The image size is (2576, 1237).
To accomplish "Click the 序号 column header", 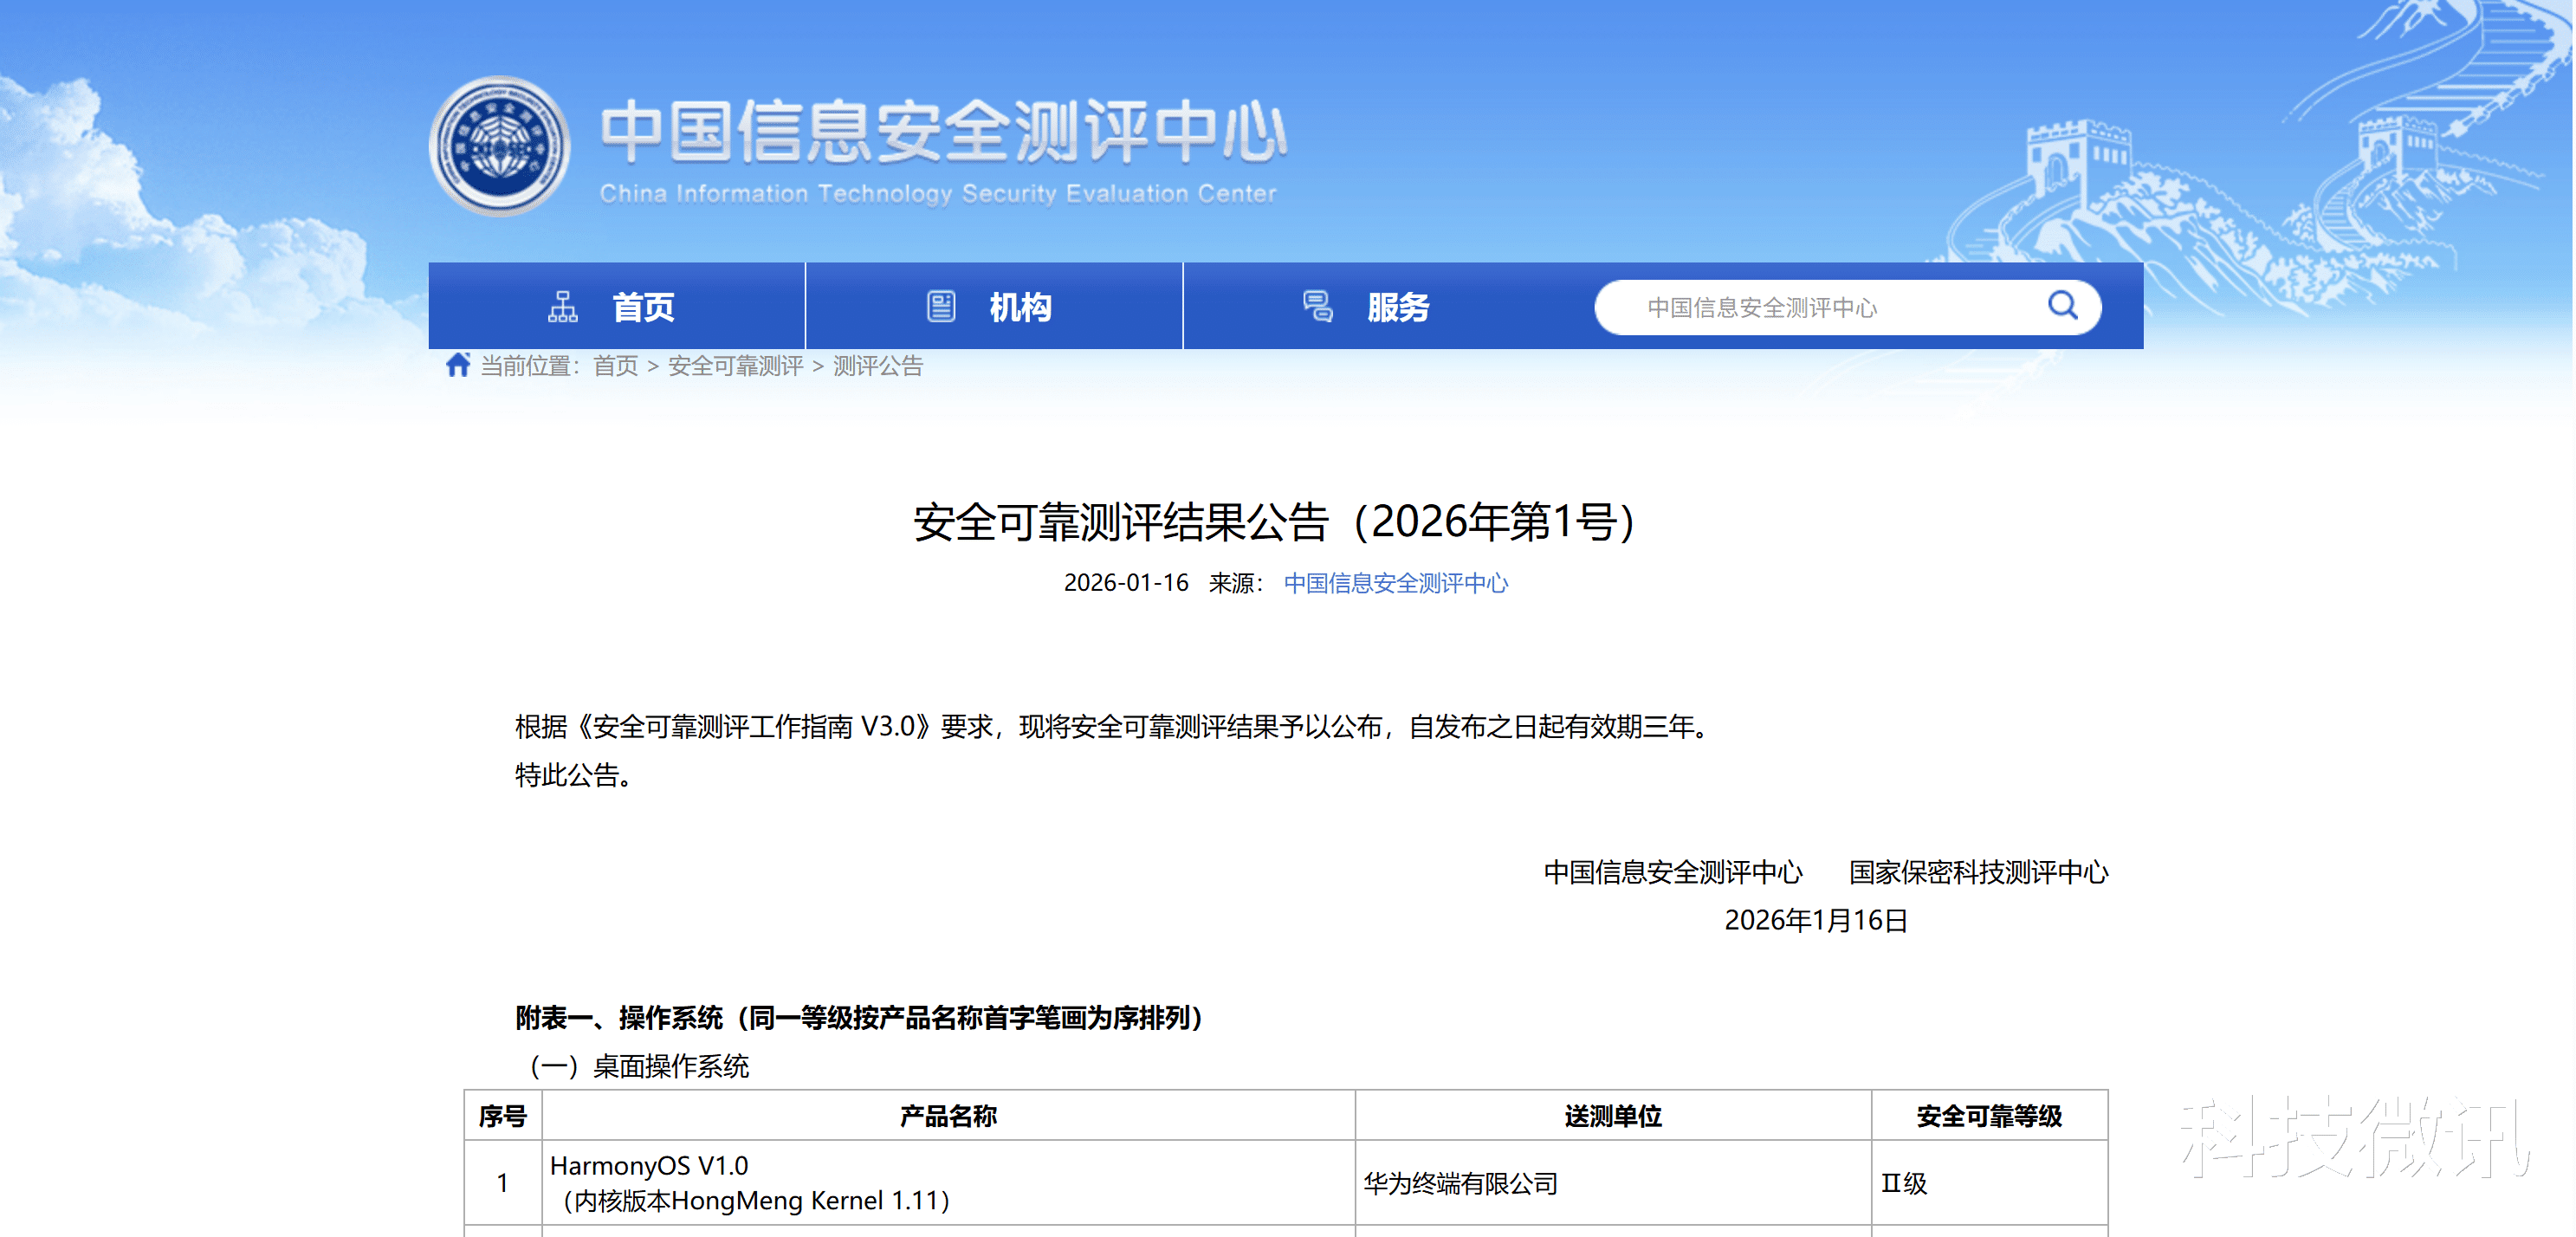I will tap(503, 1116).
